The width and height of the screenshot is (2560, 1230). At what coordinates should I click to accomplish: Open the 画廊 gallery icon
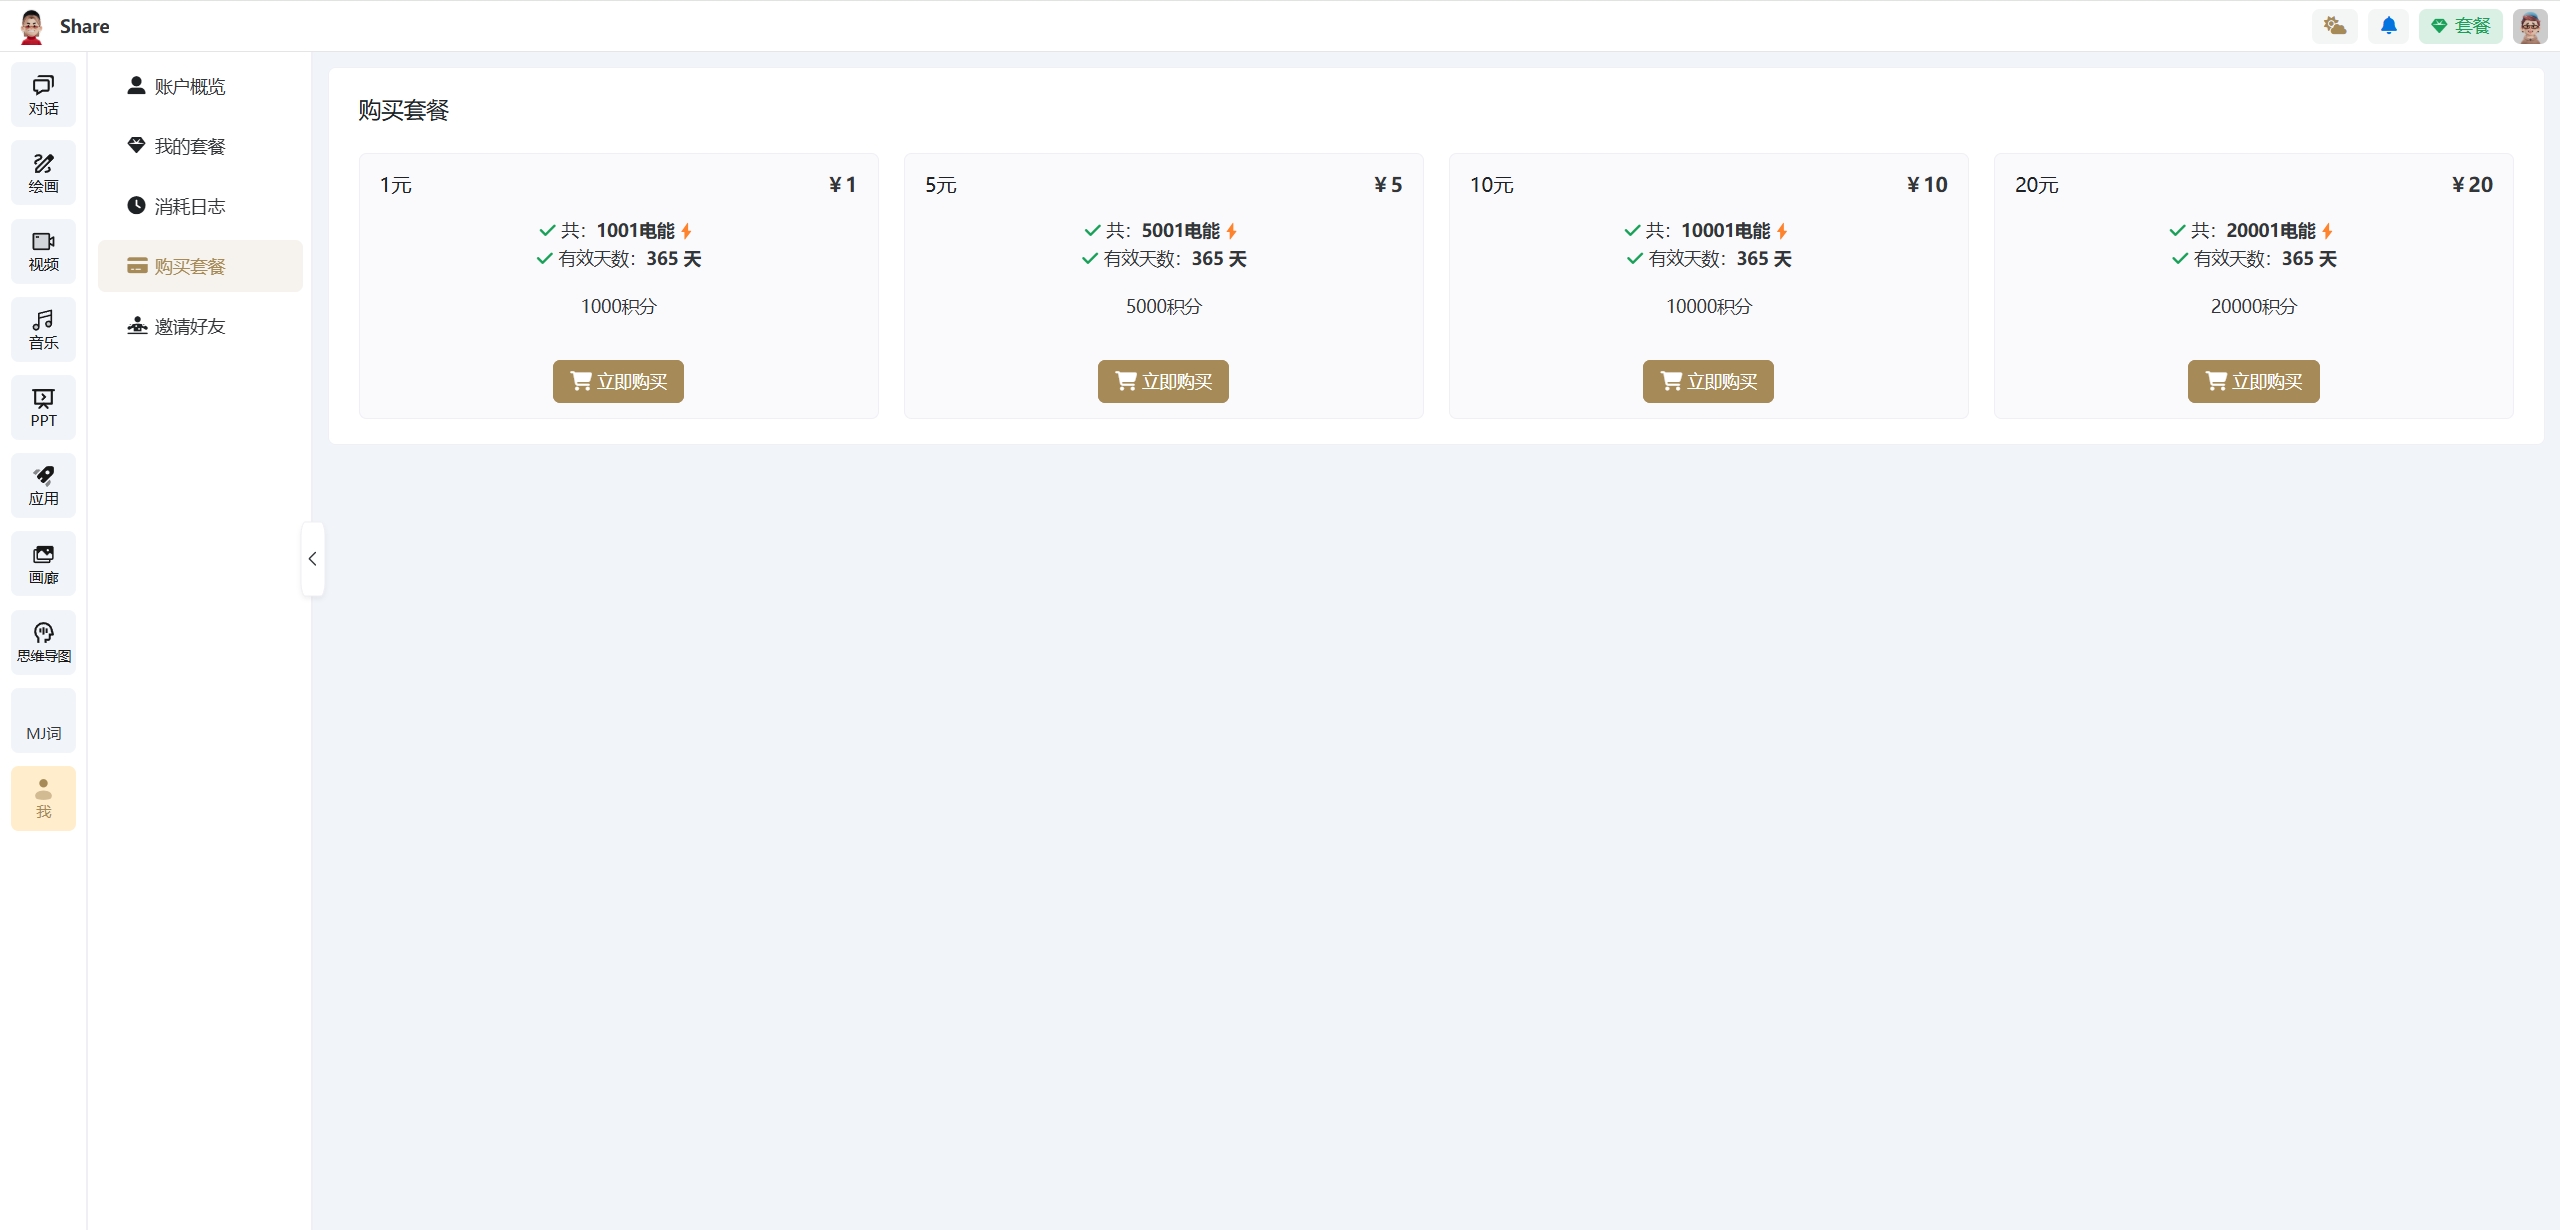tap(43, 564)
